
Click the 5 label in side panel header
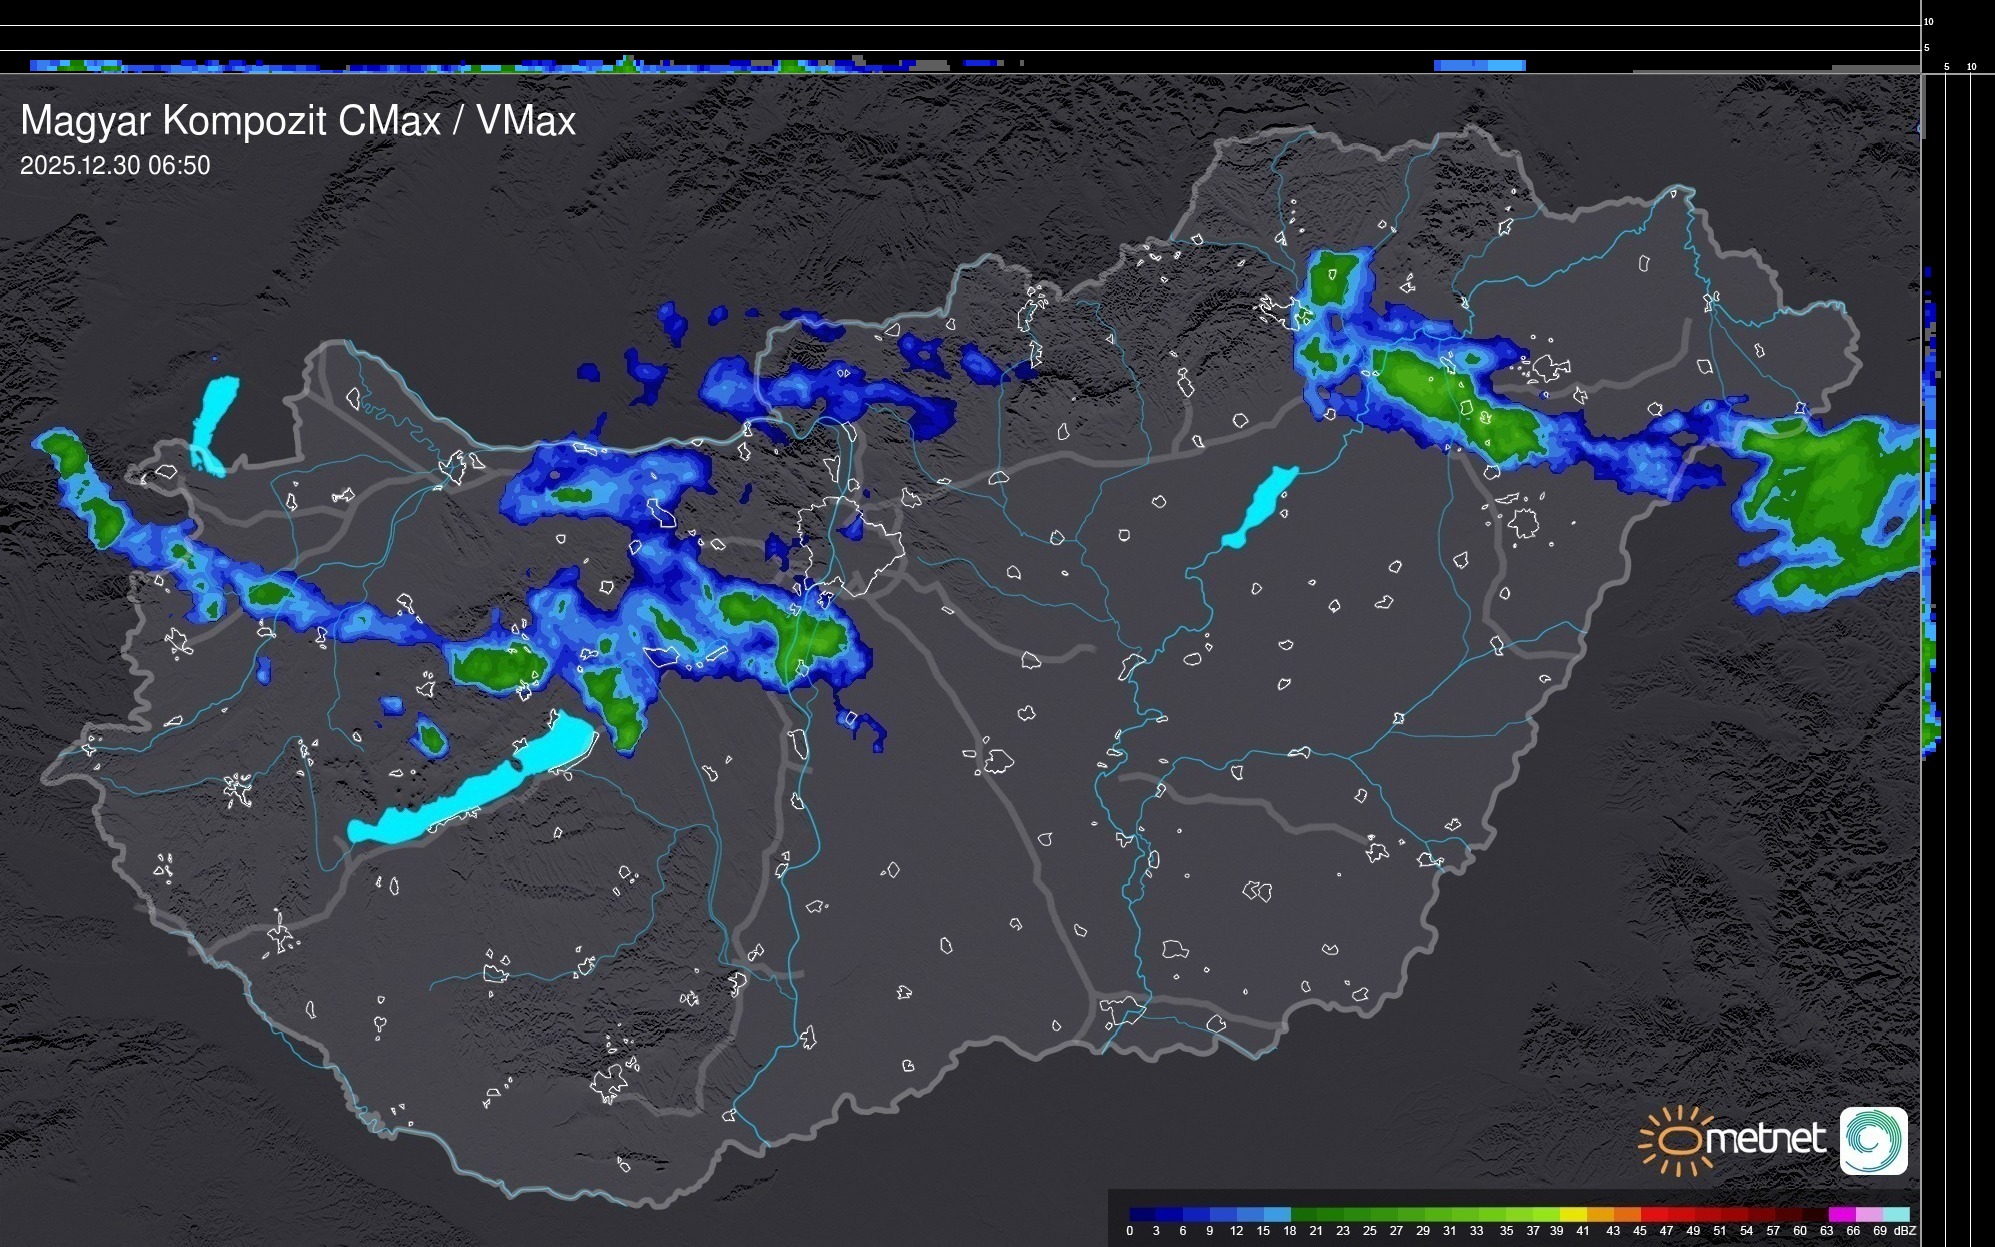point(1946,67)
